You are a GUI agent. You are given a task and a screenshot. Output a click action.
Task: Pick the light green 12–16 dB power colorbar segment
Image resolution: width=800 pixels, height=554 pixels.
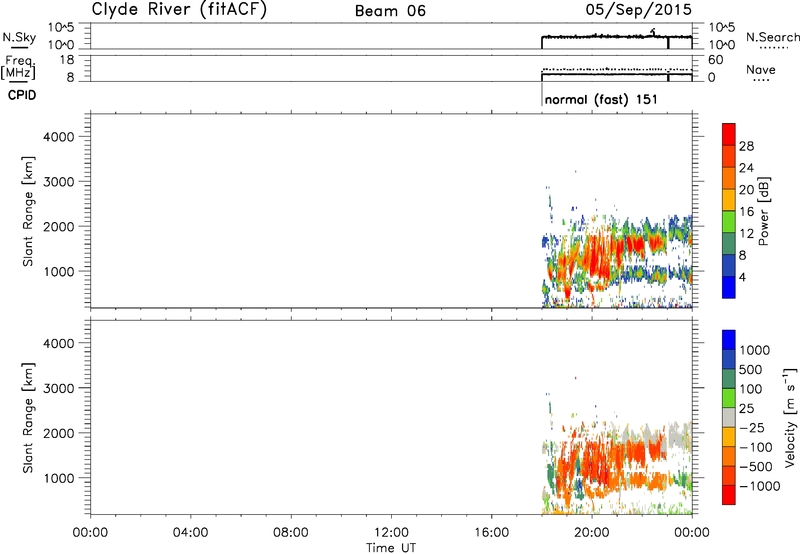729,222
